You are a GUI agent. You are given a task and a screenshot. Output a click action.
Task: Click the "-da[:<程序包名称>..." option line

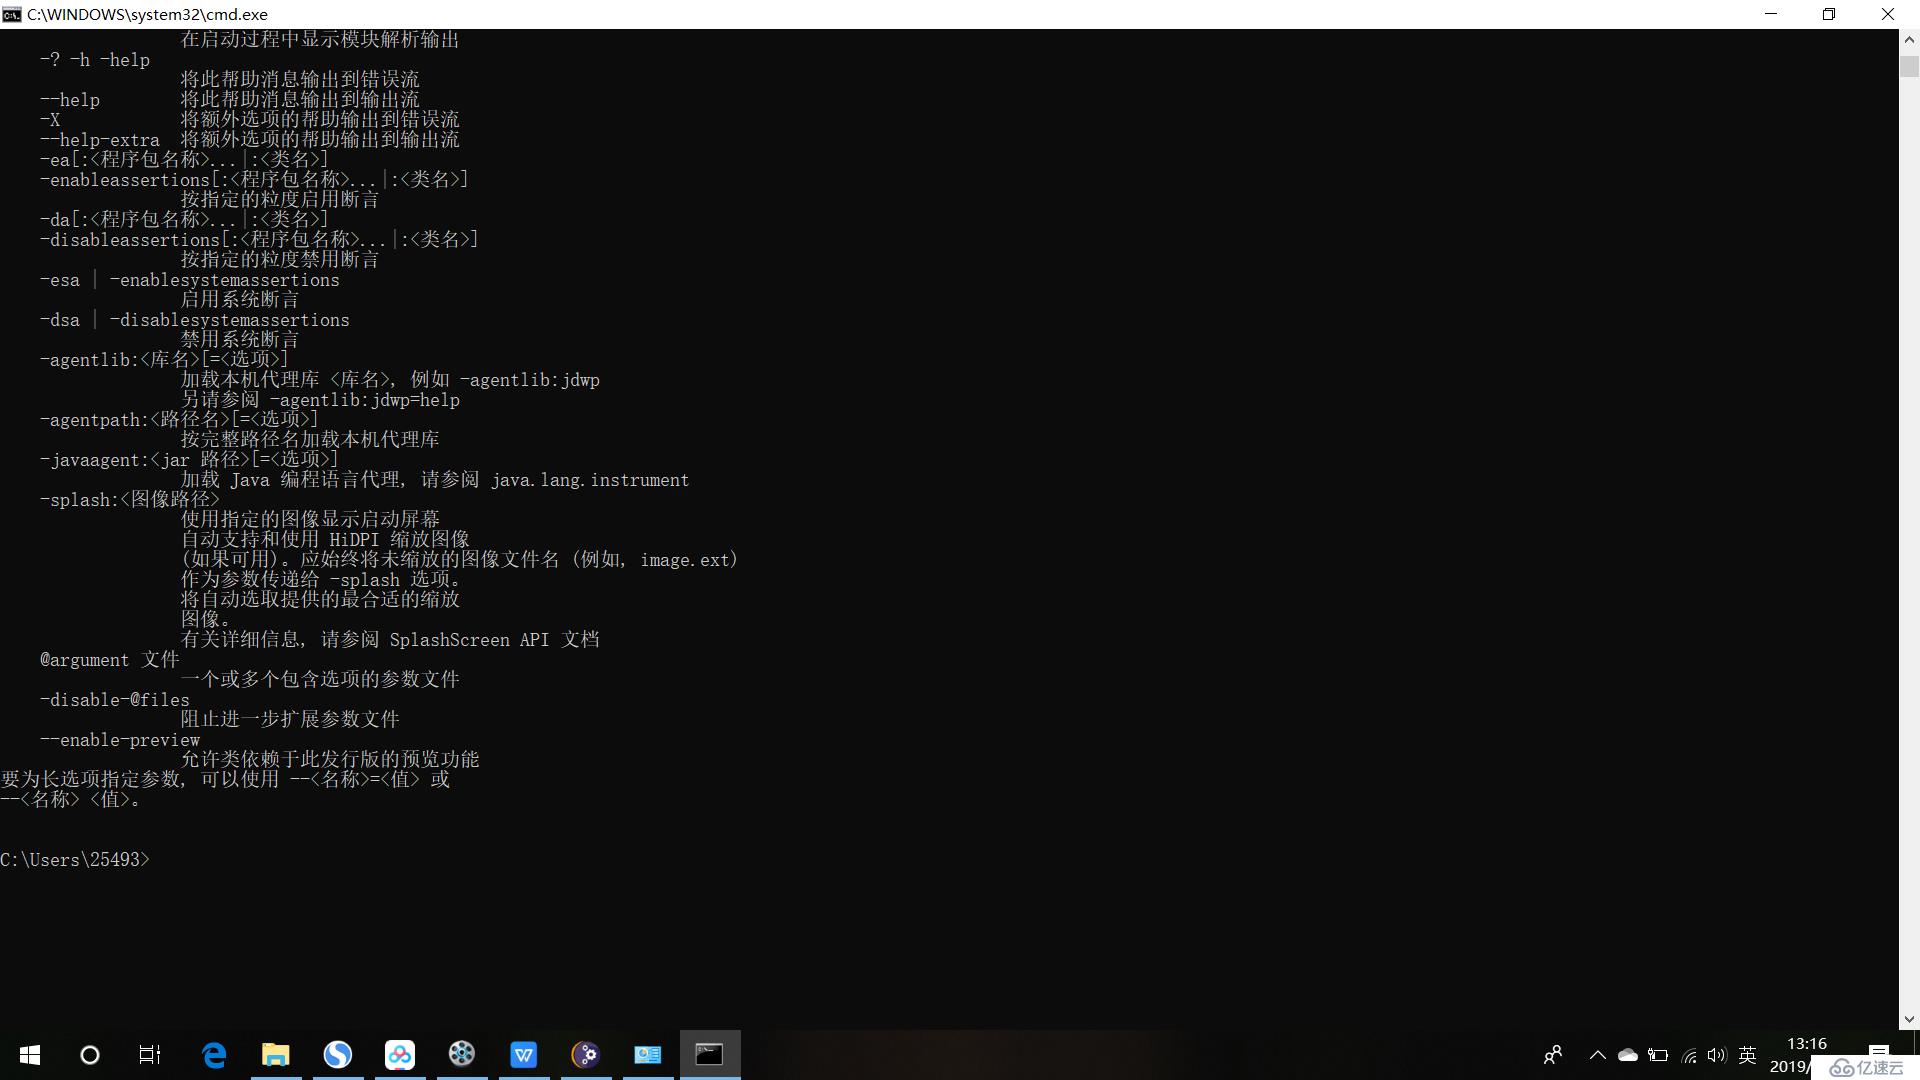184,220
